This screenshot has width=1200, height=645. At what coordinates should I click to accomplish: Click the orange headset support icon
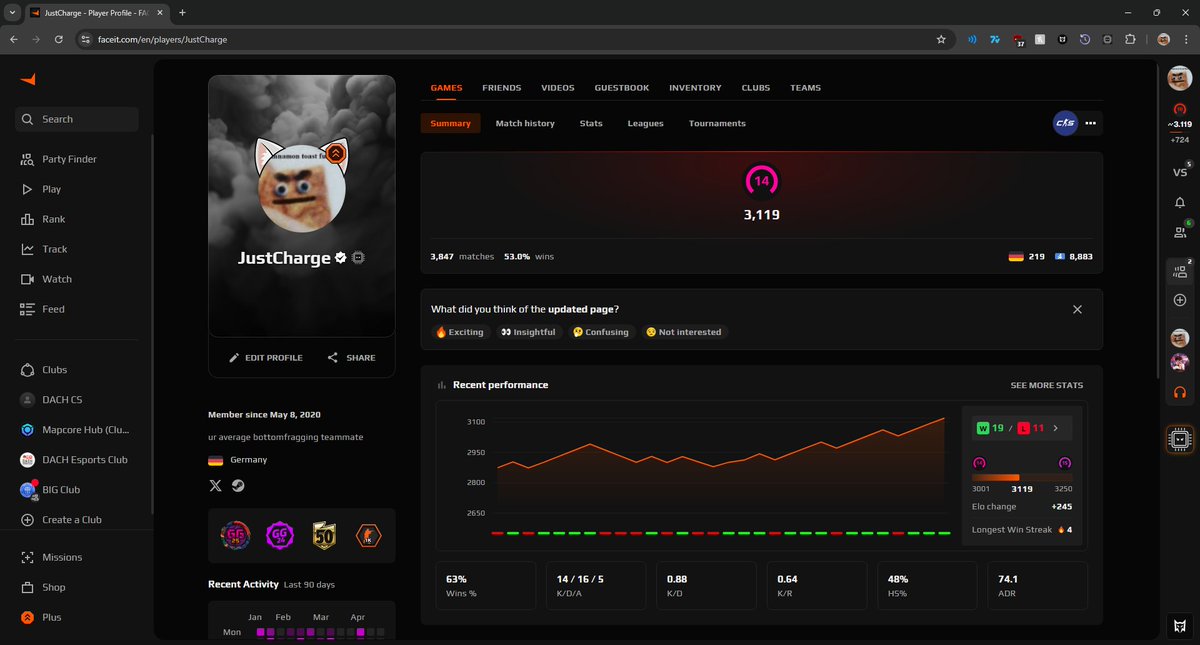tap(1180, 392)
